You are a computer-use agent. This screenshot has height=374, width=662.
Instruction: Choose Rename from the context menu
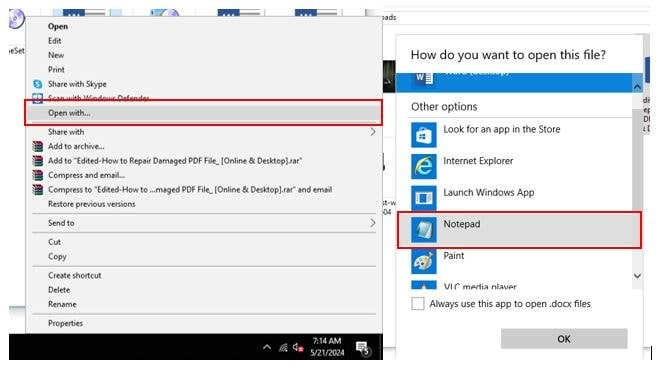pyautogui.click(x=62, y=304)
